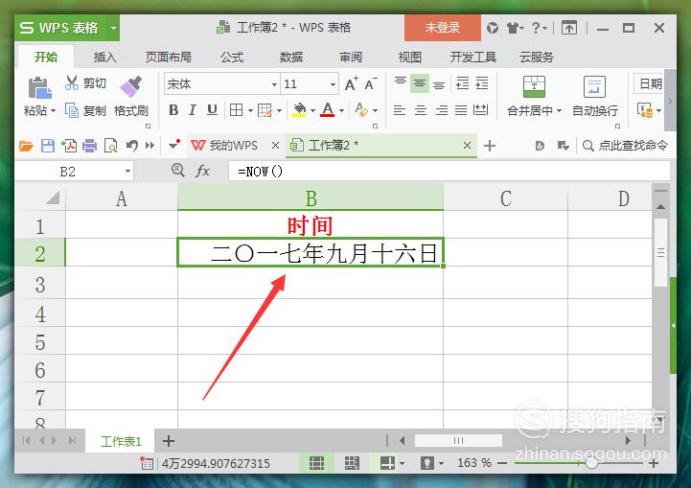Switch to the 开始 ribbon tab
Screen dimensions: 691x488
(46, 57)
